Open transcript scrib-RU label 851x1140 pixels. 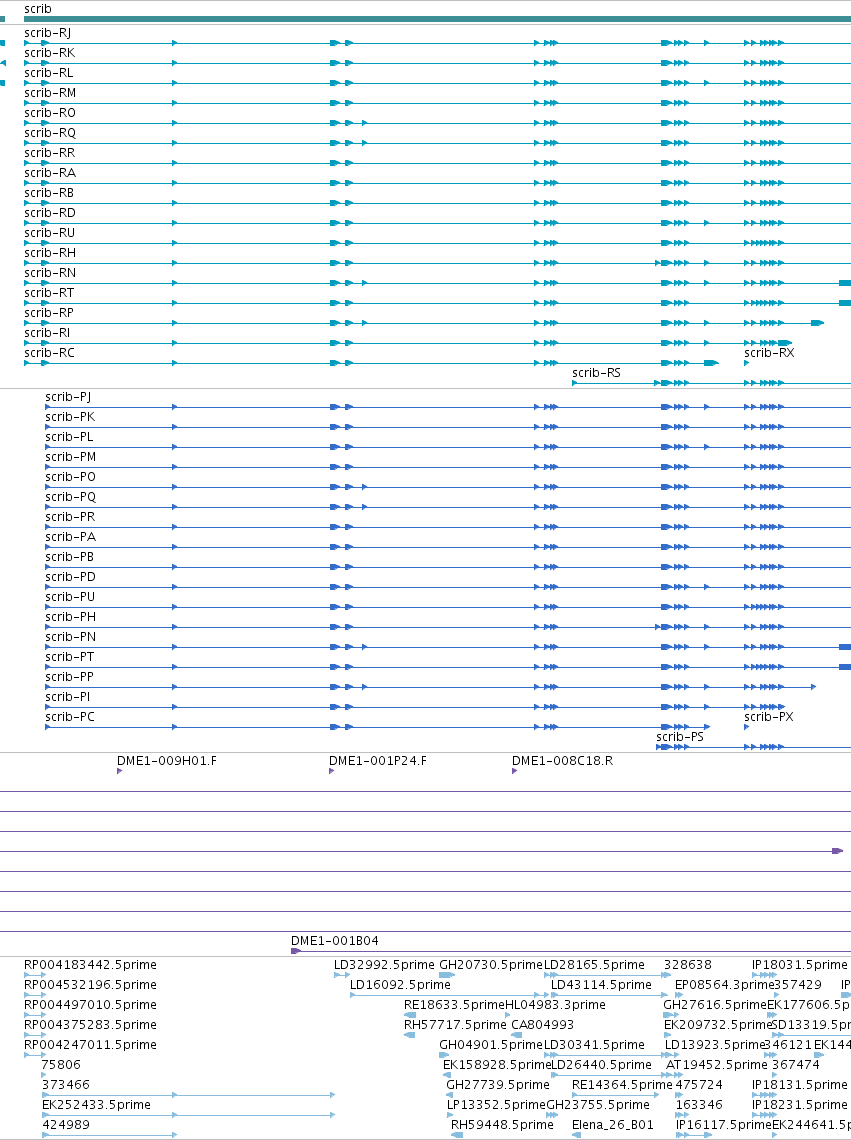49,233
